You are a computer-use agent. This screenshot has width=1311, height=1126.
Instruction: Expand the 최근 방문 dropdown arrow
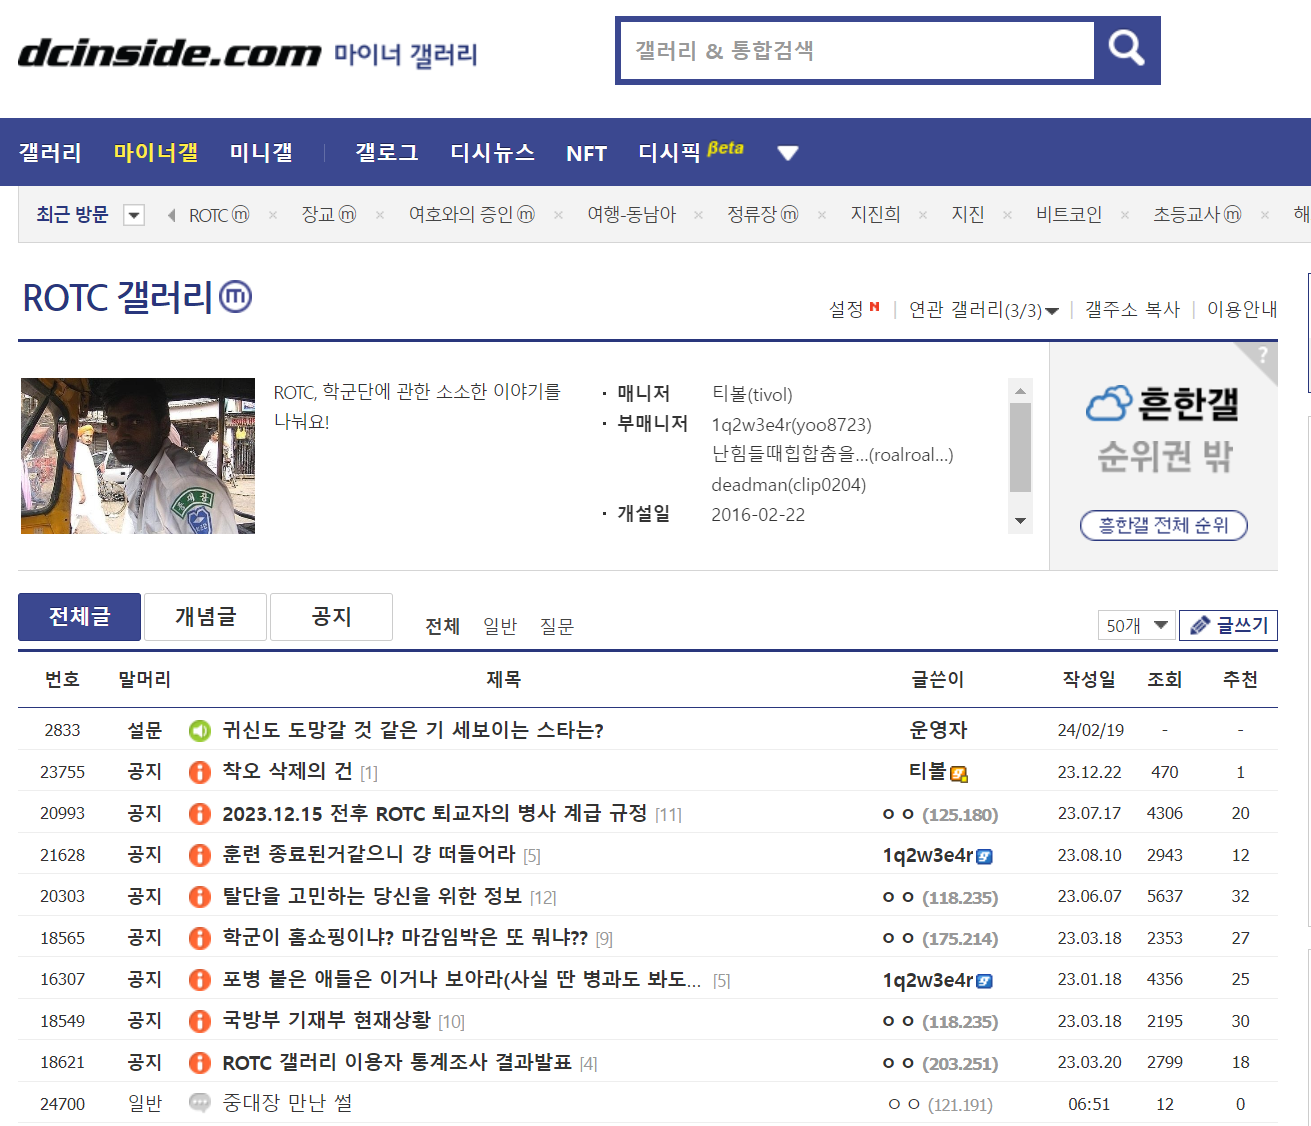[134, 215]
